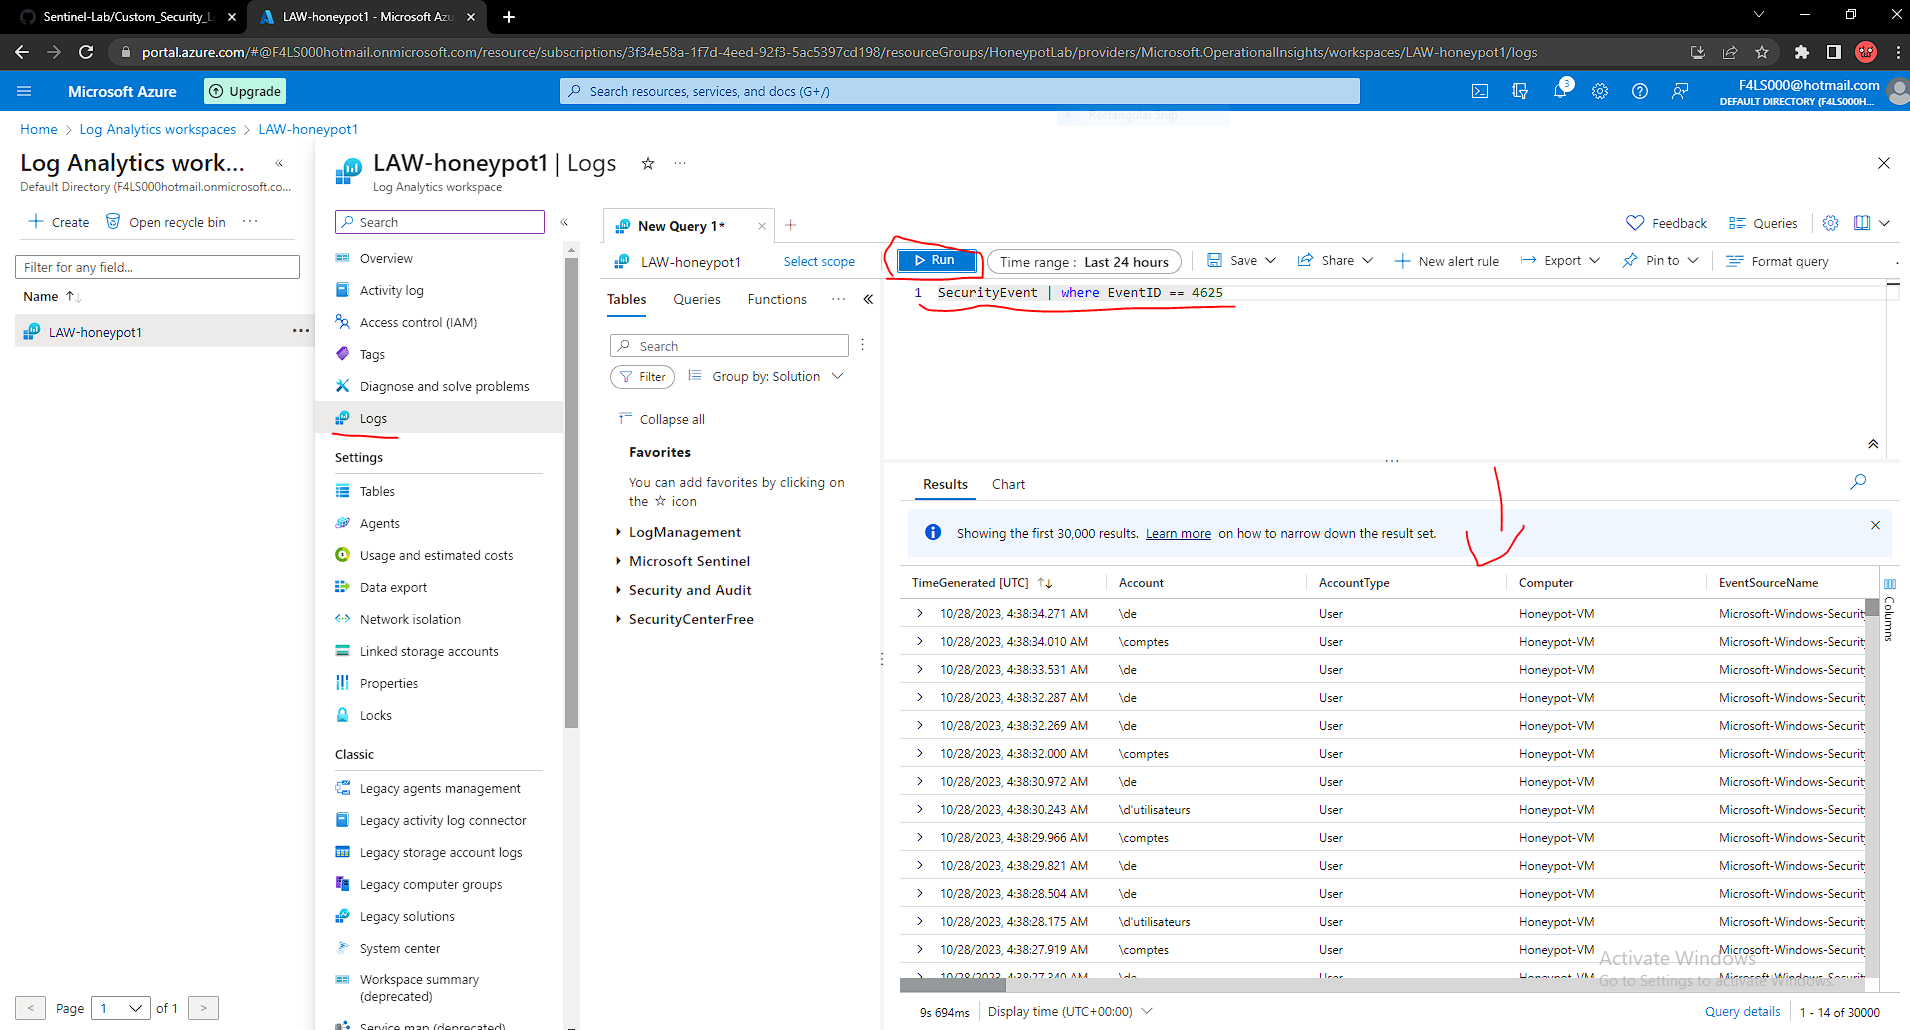Open the Display time UTC dropdown
The width and height of the screenshot is (1910, 1030).
point(1070,1011)
